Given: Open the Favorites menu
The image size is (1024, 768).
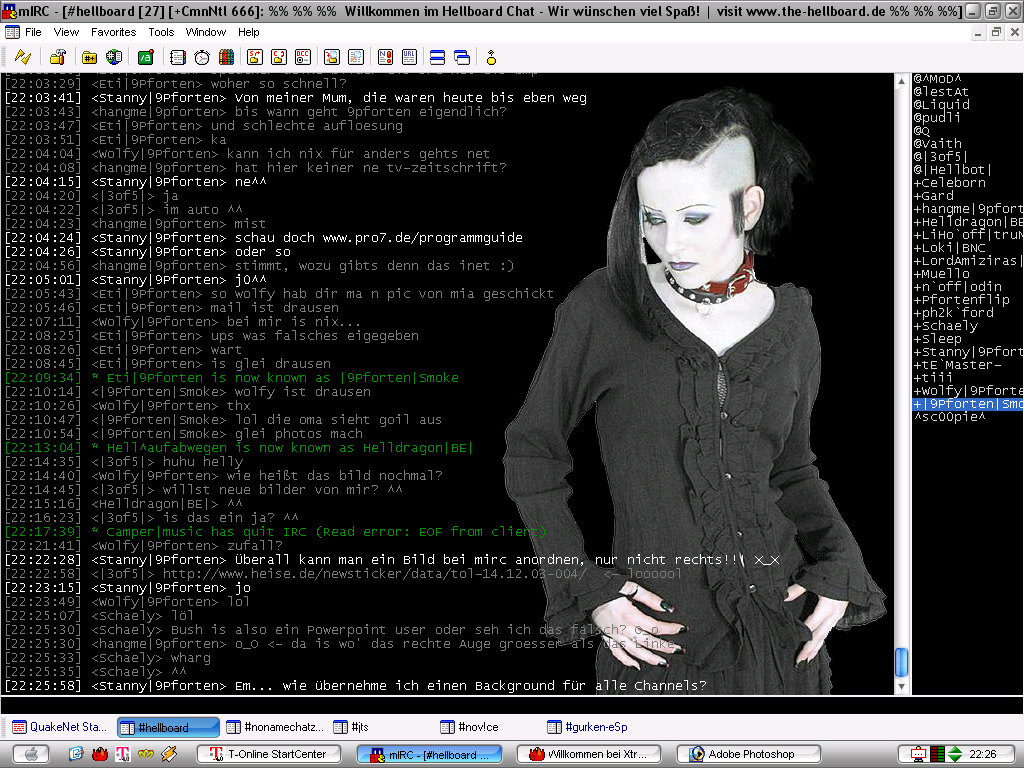Looking at the screenshot, I should (113, 32).
